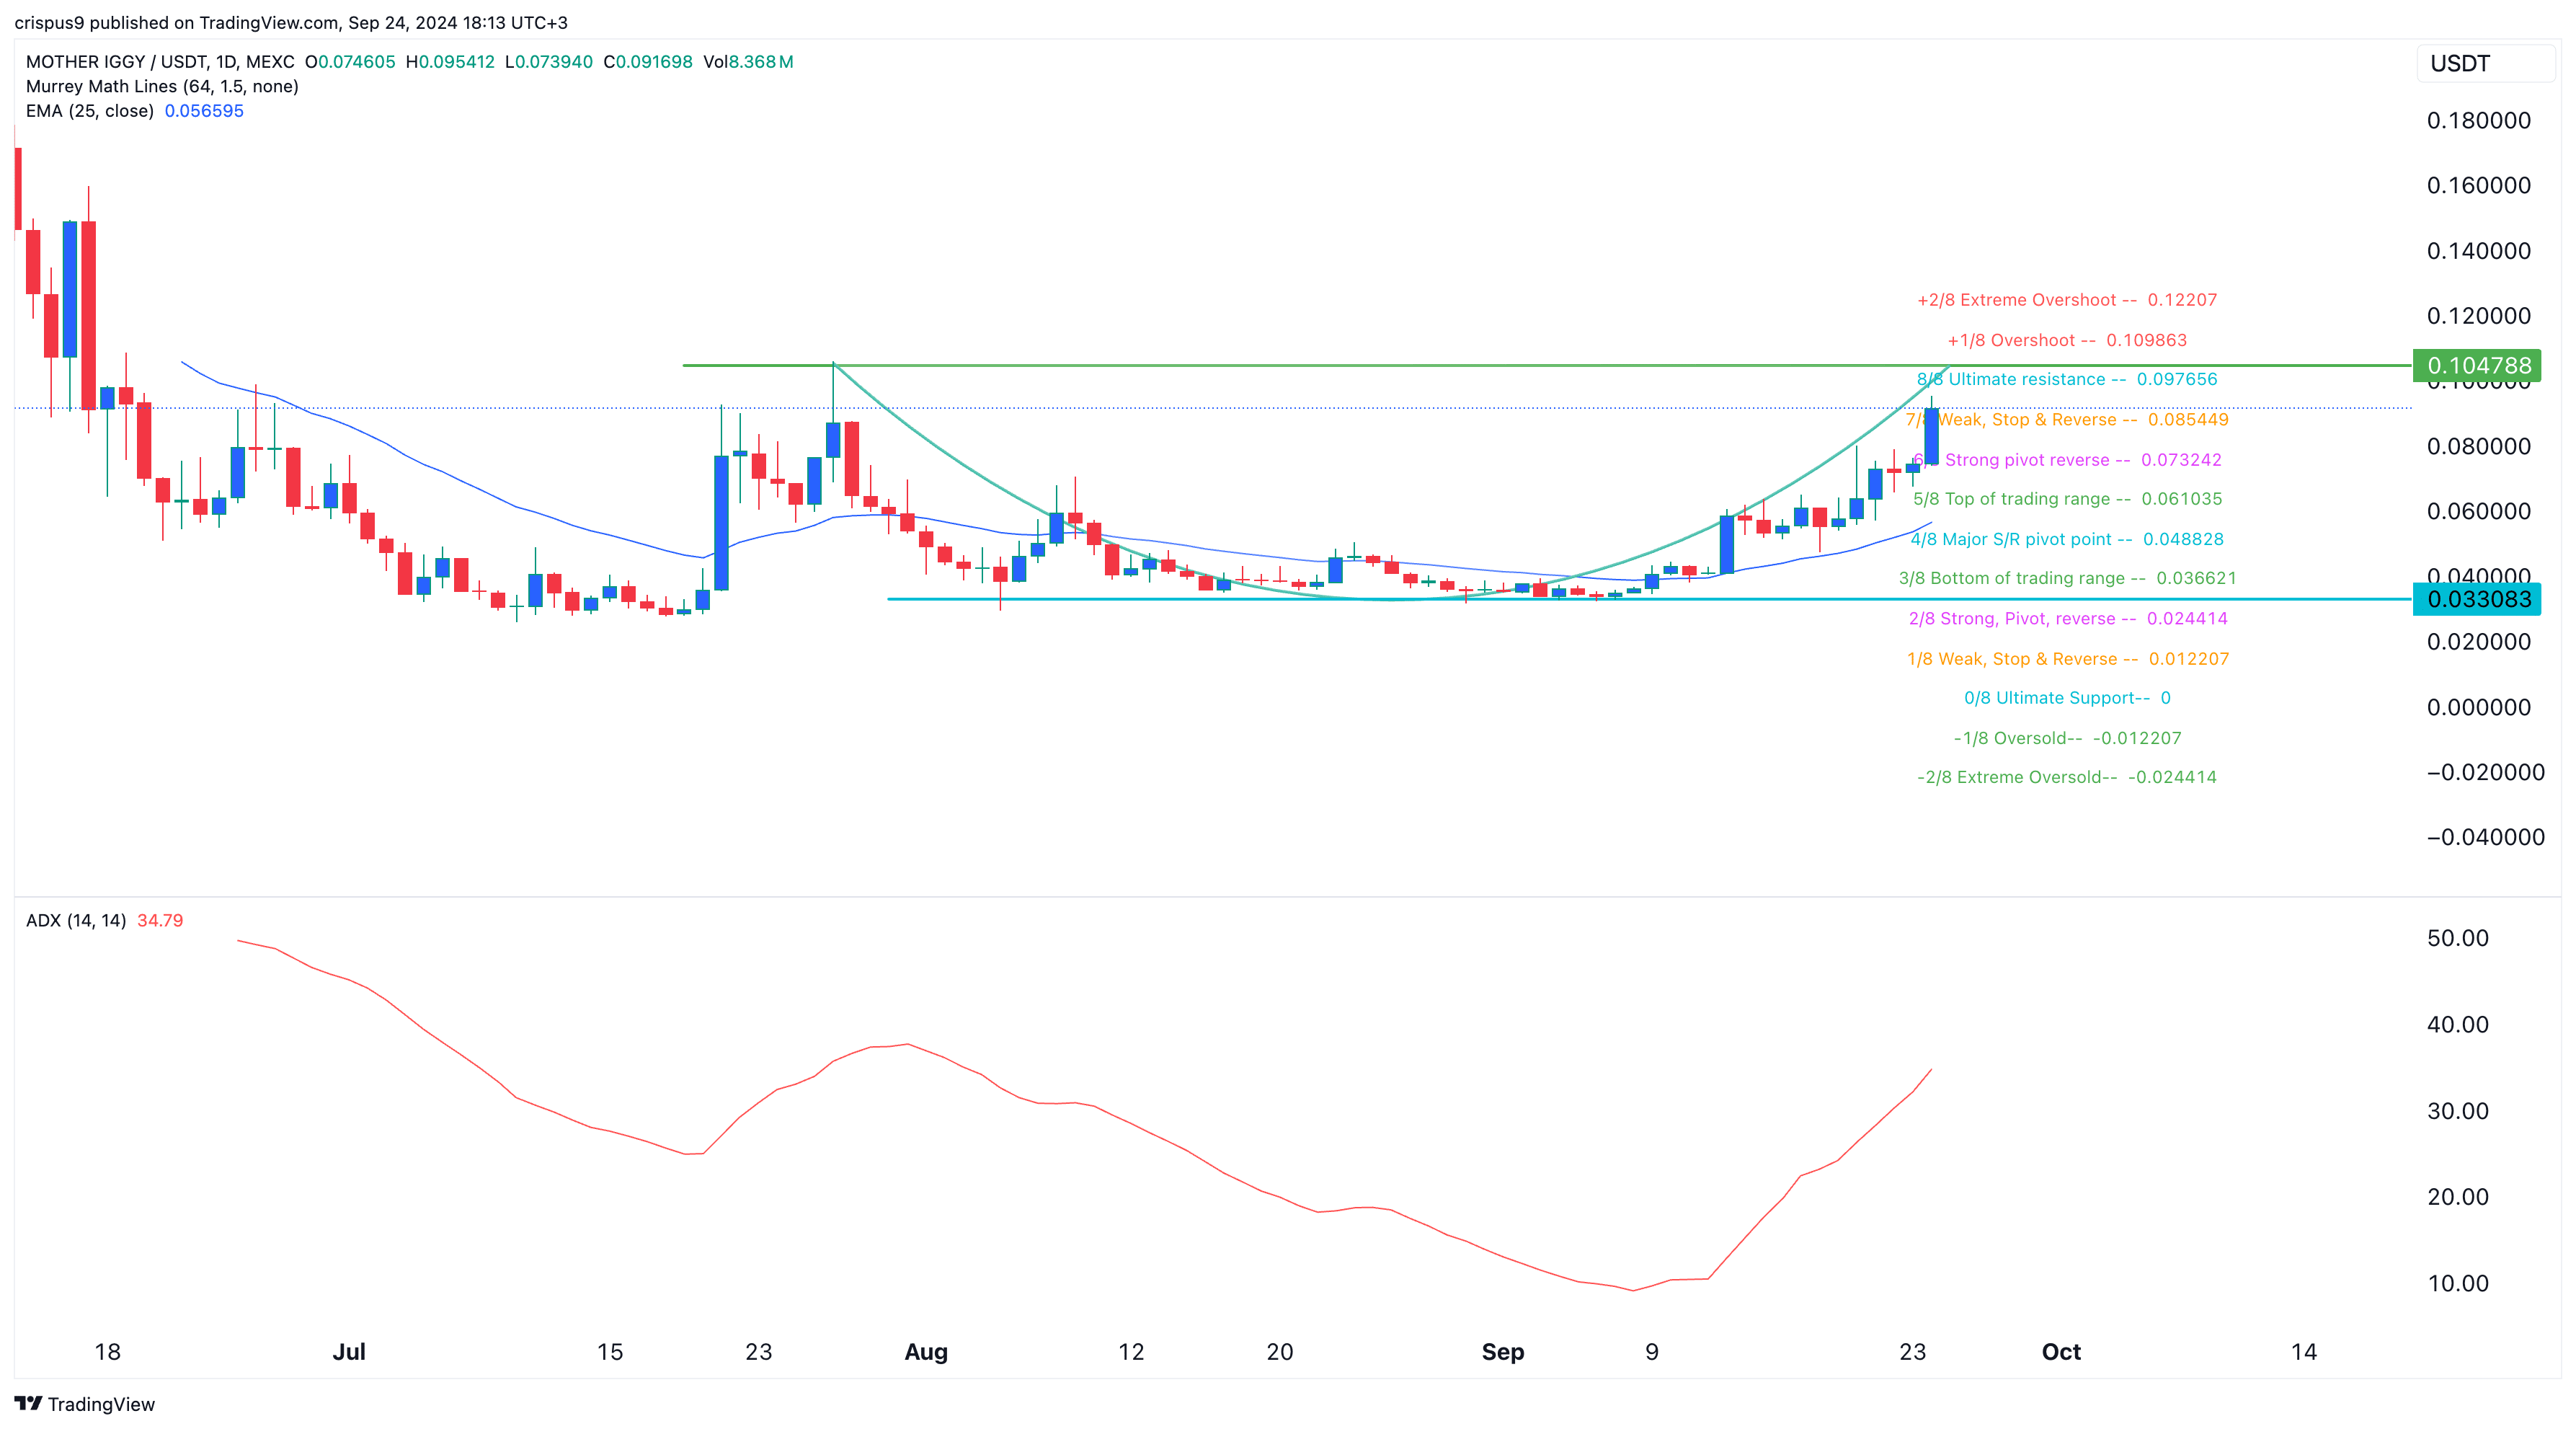Select the cyan 0.033083 price label
This screenshot has width=2576, height=1429.
tap(2477, 599)
